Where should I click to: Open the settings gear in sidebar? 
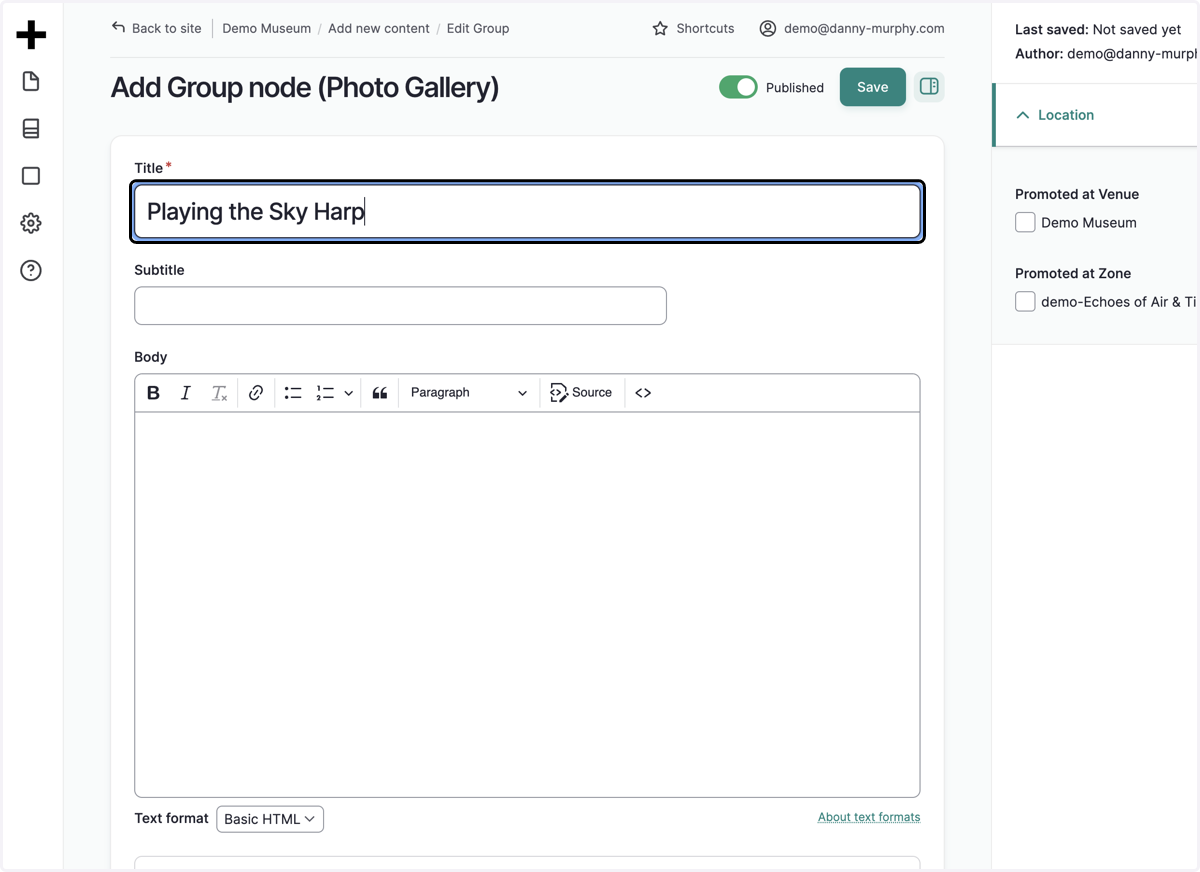[x=31, y=223]
